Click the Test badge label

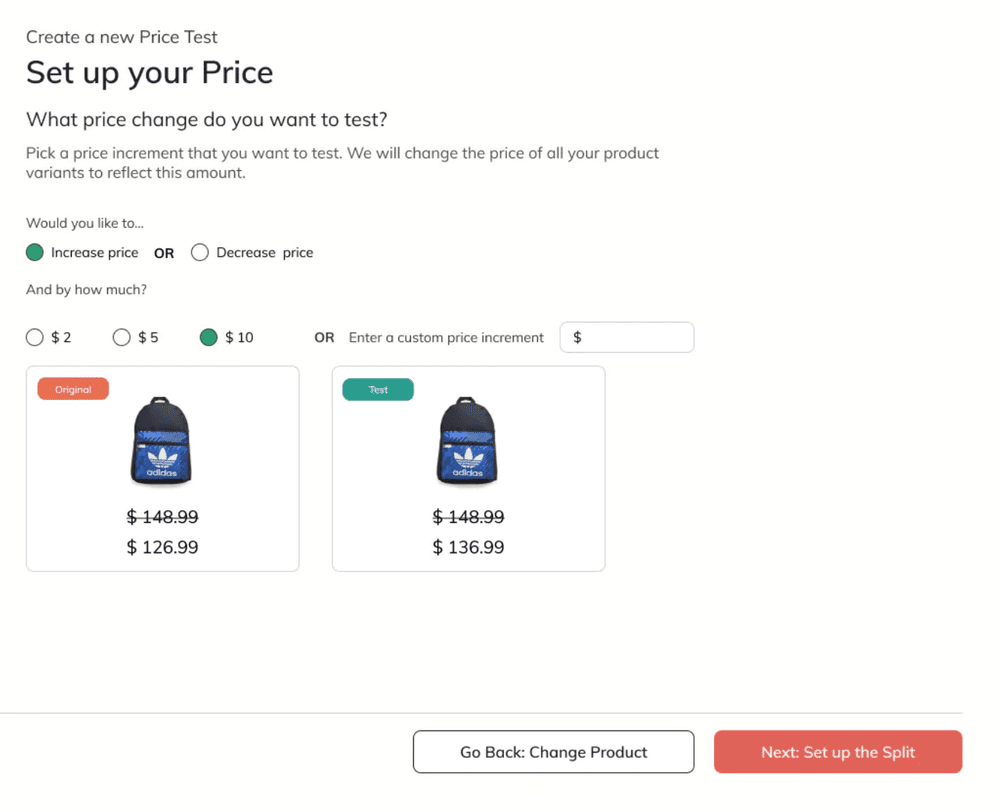coord(378,389)
